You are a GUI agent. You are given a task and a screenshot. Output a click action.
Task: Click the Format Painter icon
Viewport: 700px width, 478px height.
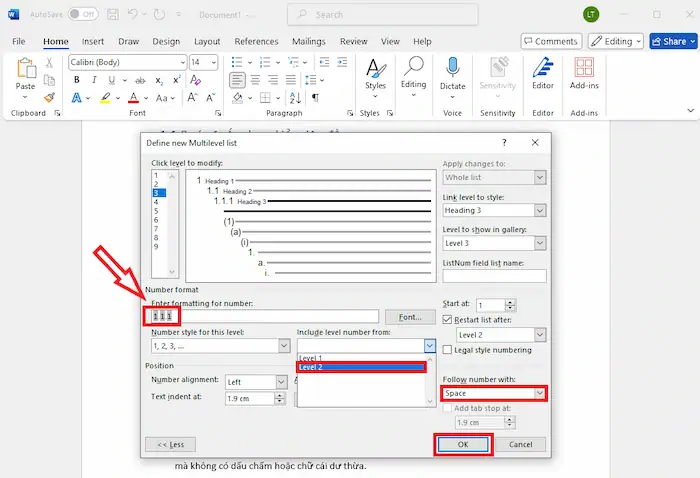[x=49, y=97]
